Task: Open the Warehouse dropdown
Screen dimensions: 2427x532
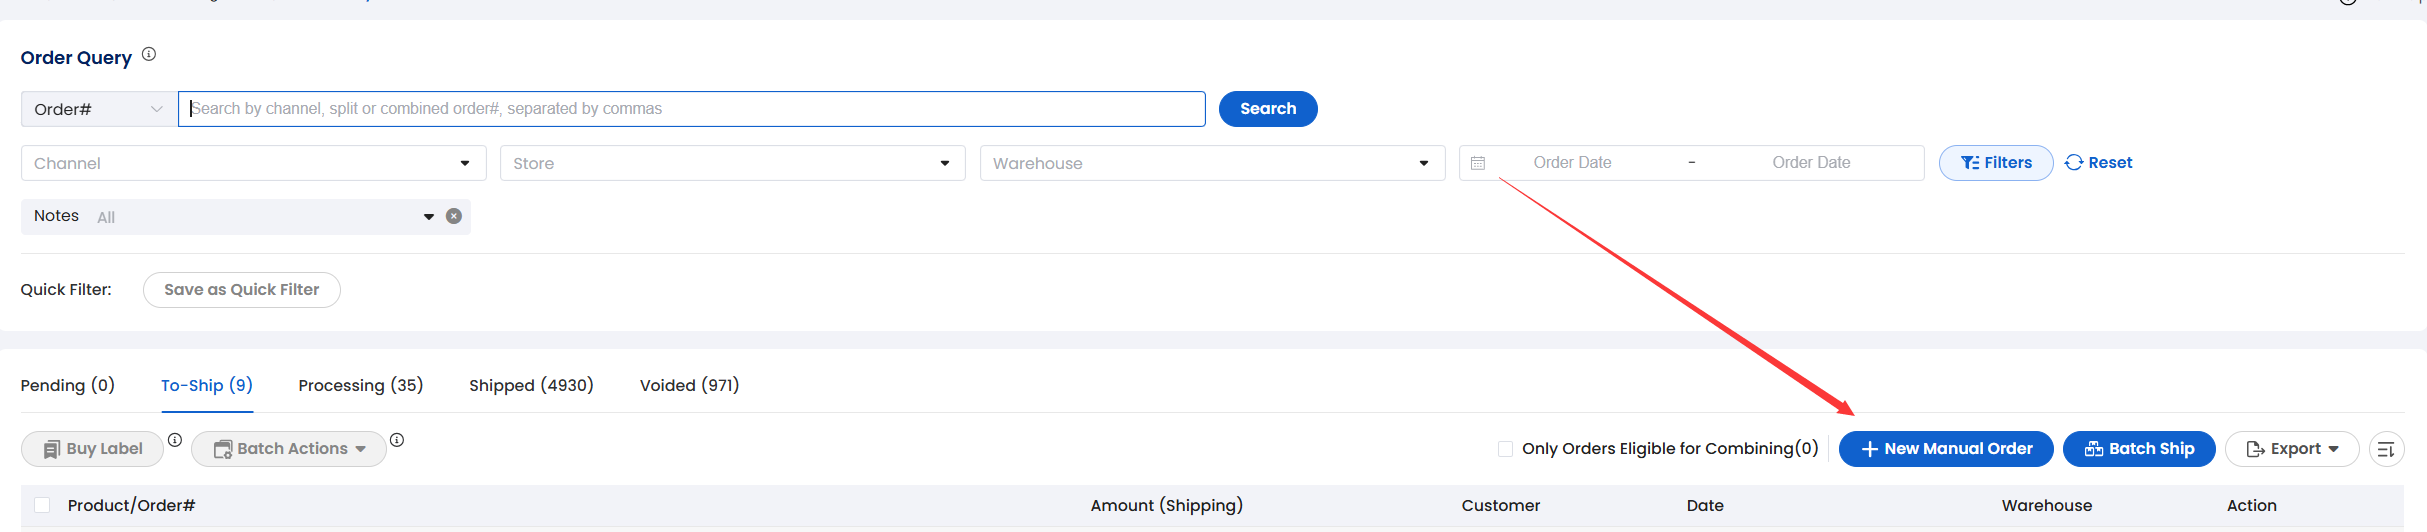Action: [x=1212, y=163]
